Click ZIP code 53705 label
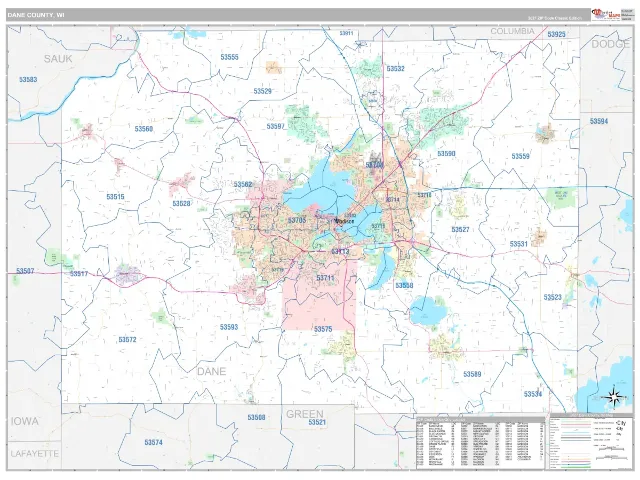The image size is (640, 480). click(x=297, y=220)
